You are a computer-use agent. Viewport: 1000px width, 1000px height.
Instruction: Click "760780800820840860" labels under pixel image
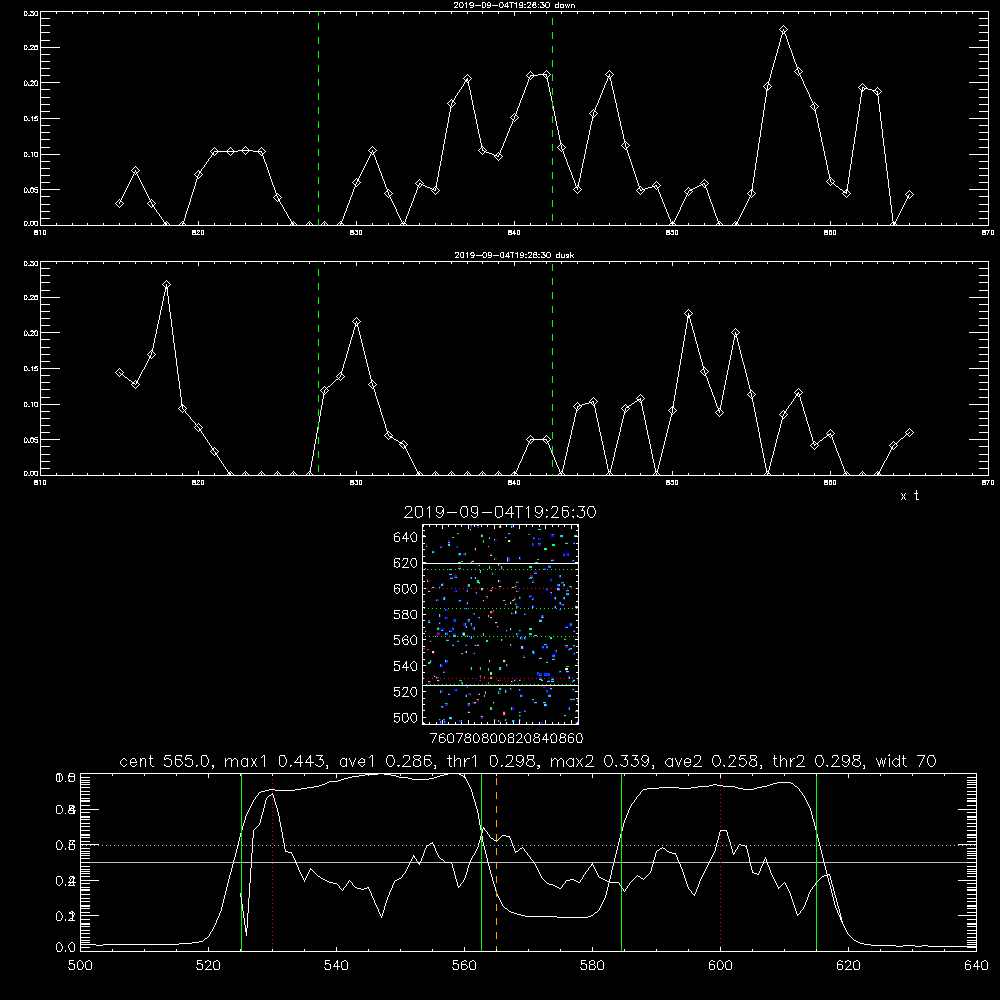click(506, 739)
